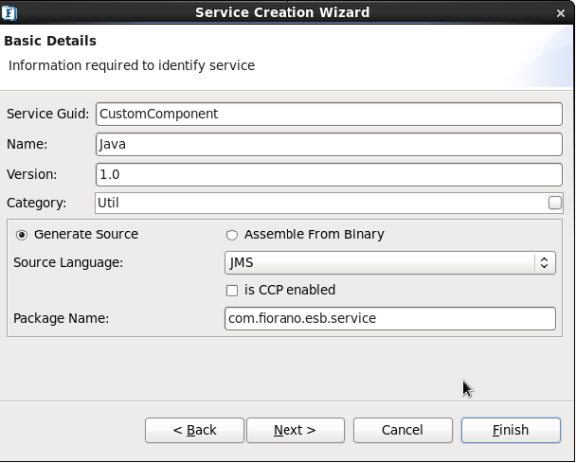Image resolution: width=576 pixels, height=463 pixels.
Task: Cancel the service creation wizard
Action: click(x=403, y=430)
